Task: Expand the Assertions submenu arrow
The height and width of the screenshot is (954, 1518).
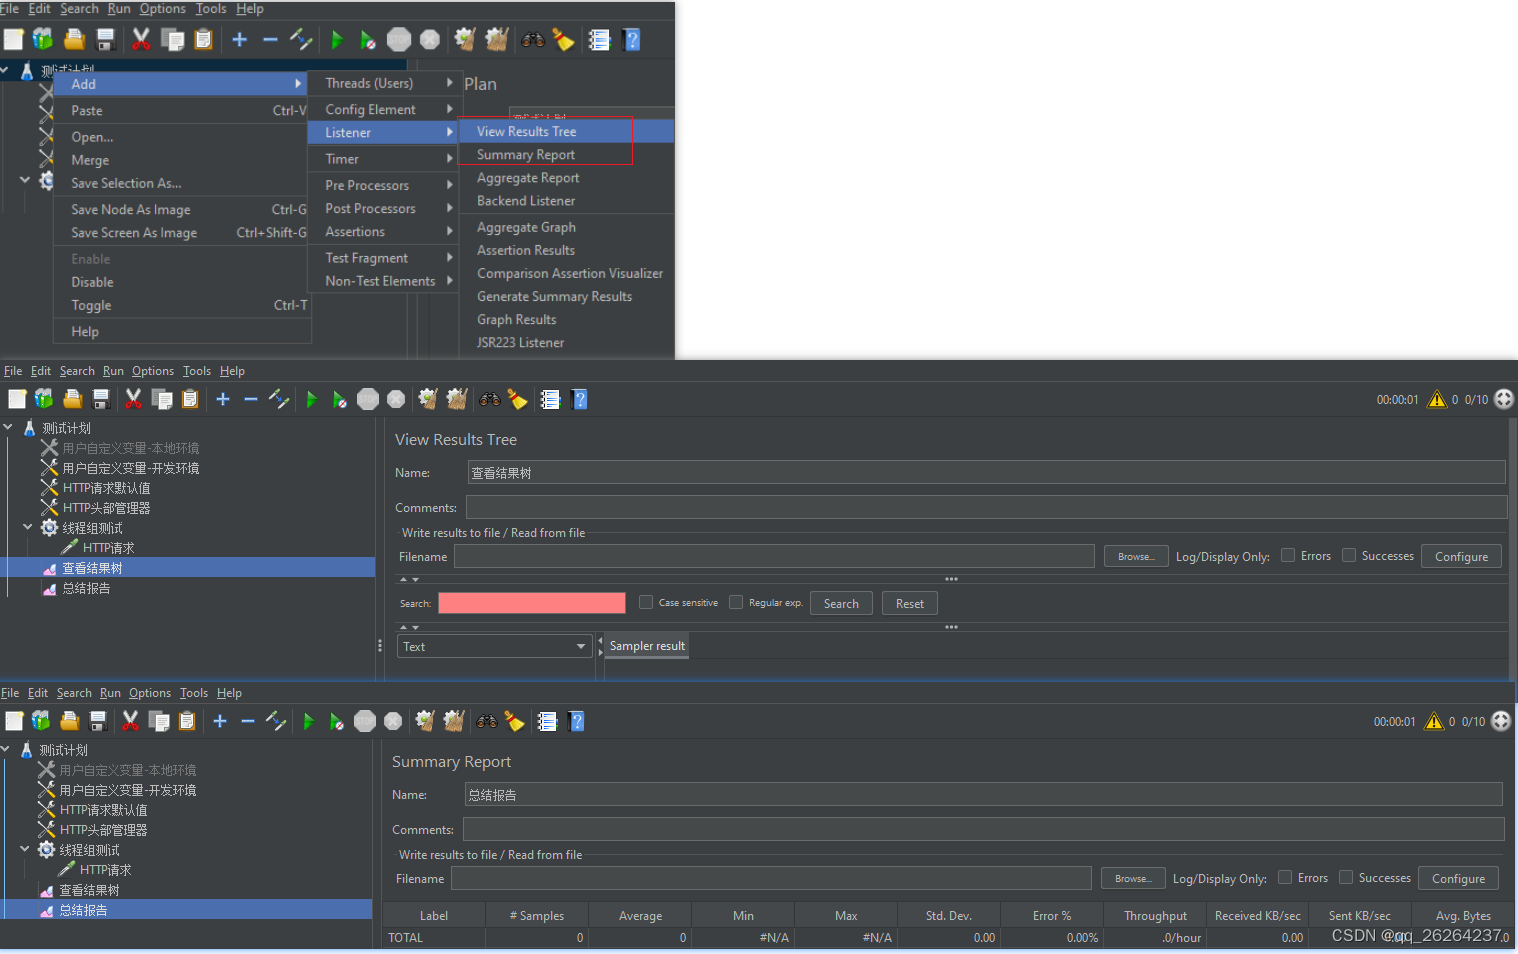Action: tap(450, 231)
